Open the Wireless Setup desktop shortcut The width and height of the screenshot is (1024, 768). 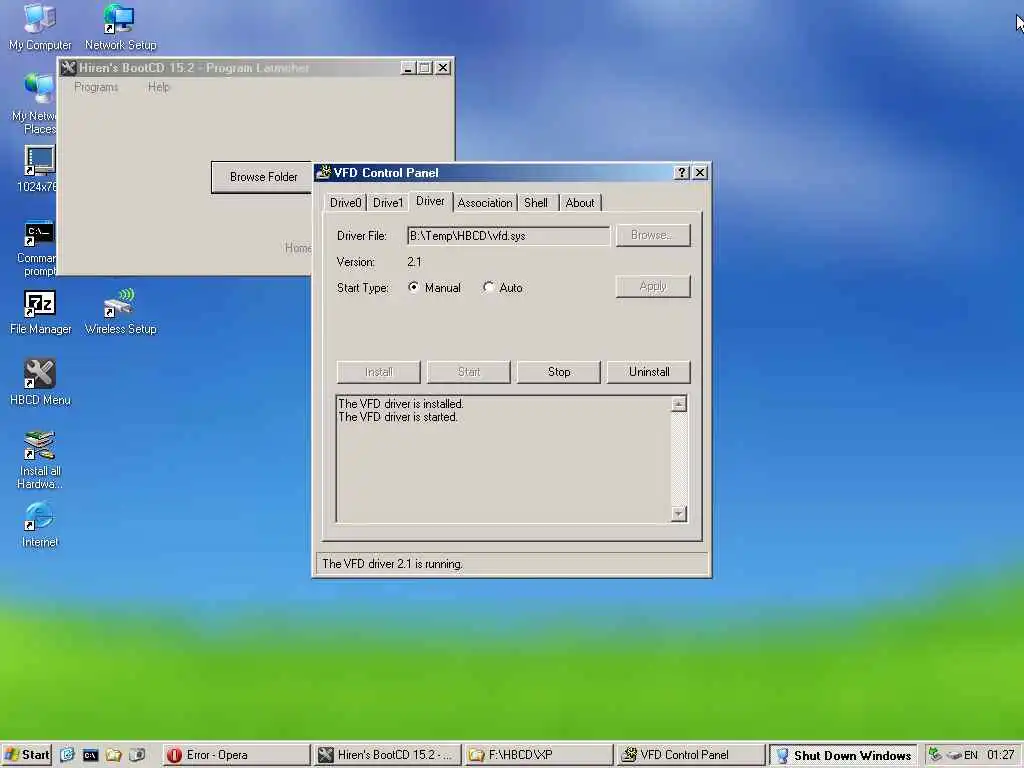tap(120, 312)
